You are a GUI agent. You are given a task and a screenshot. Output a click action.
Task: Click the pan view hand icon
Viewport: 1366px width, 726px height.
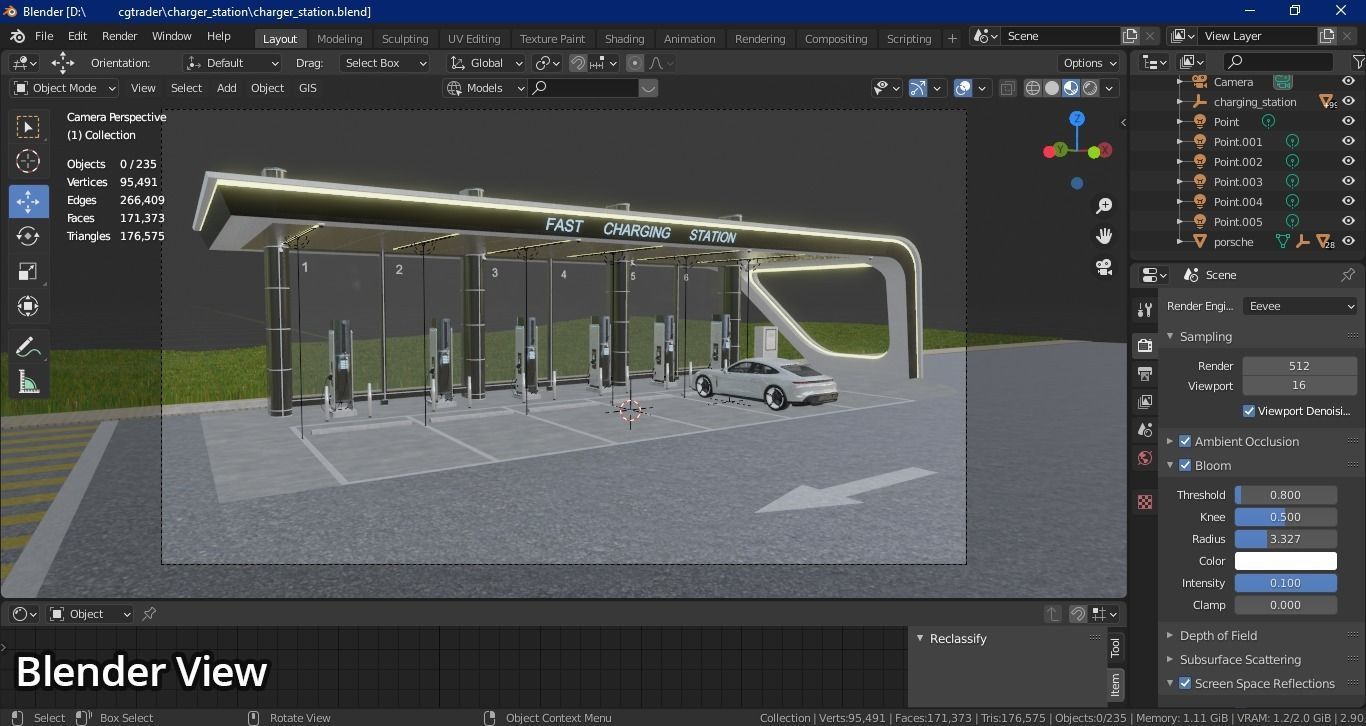[1104, 236]
